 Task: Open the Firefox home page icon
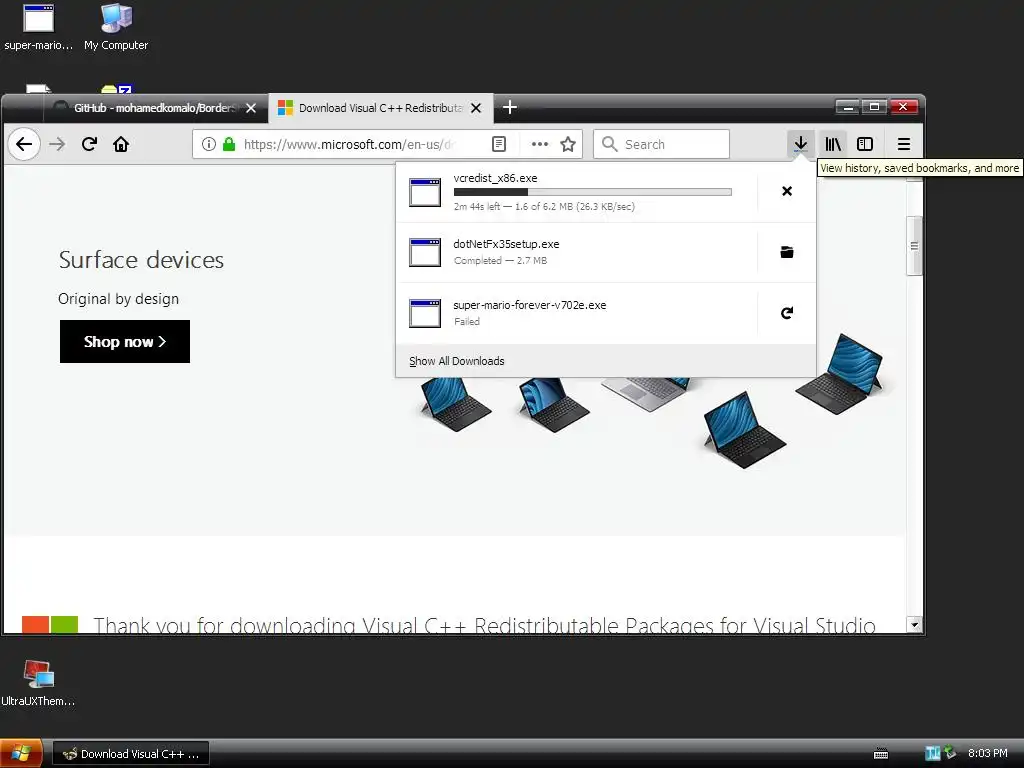(x=121, y=144)
